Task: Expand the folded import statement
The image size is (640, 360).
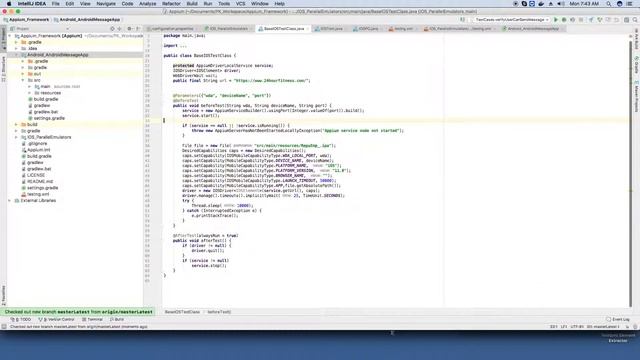Action: [182, 46]
